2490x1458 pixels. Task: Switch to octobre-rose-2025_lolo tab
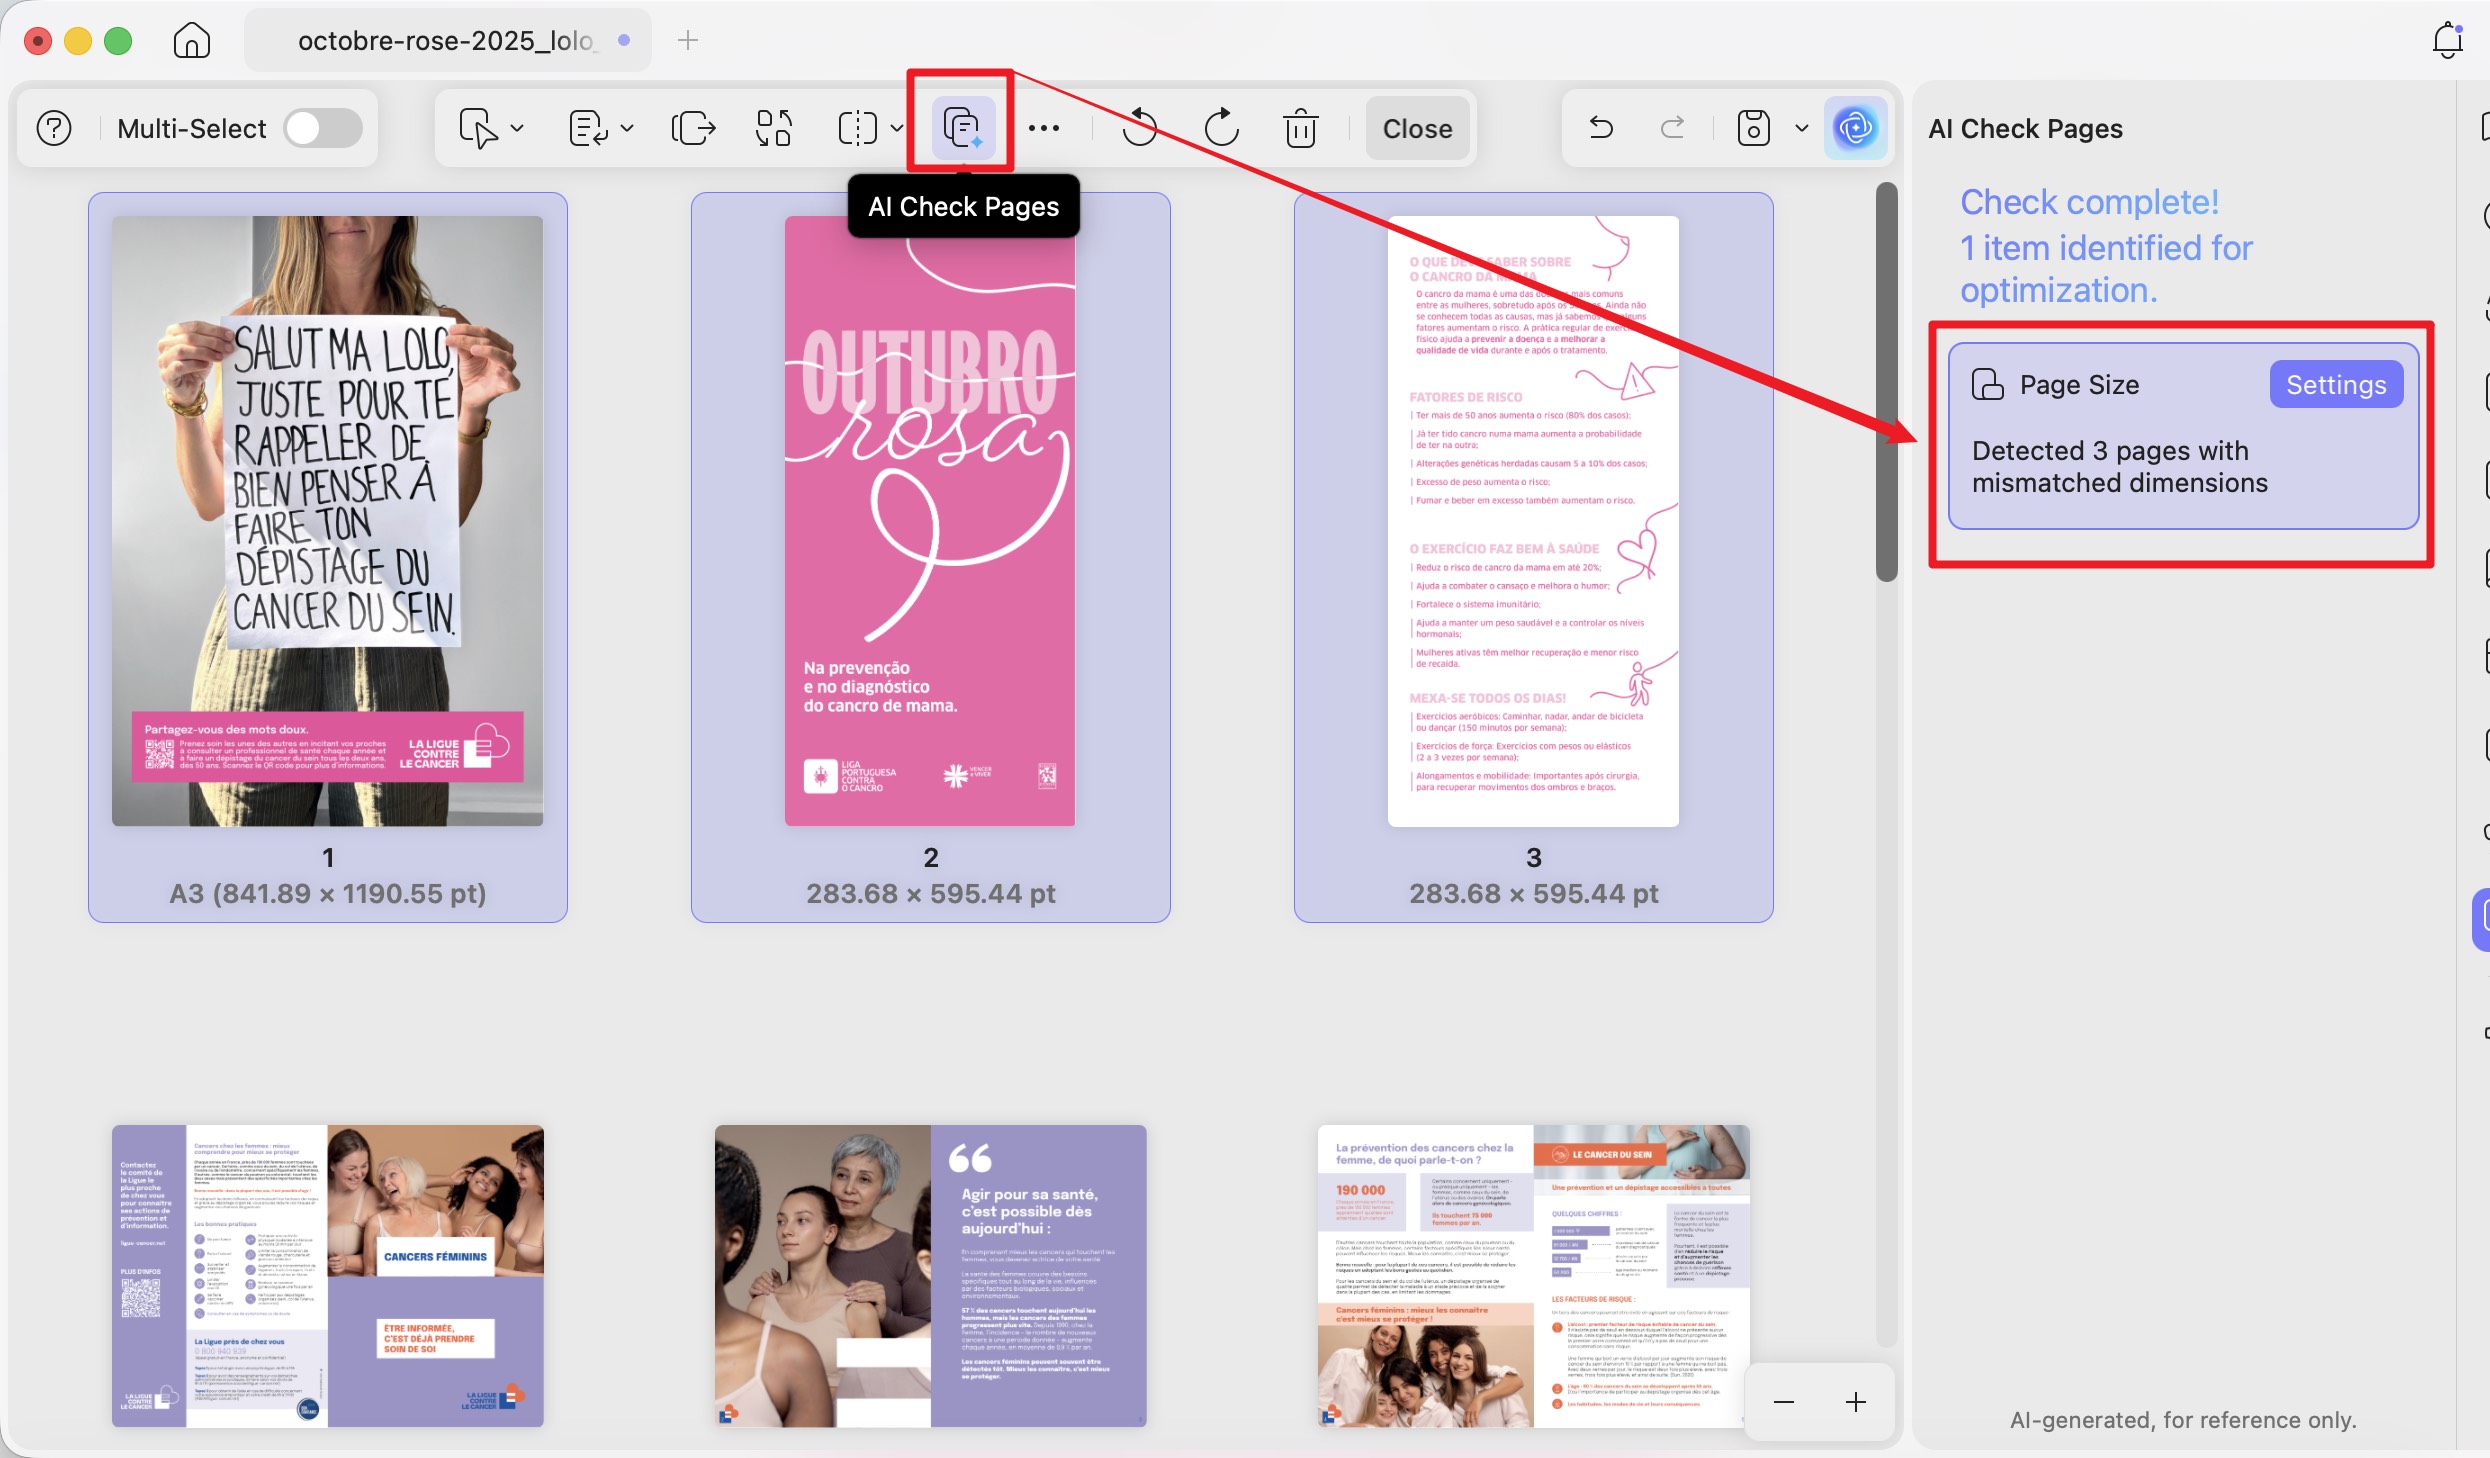[x=446, y=40]
